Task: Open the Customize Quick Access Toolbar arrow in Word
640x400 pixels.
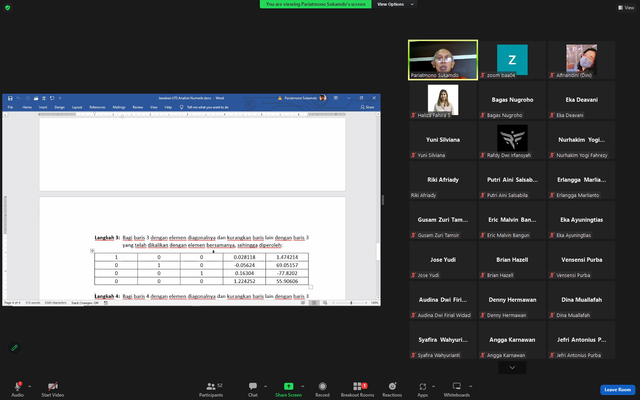Action: (60, 98)
